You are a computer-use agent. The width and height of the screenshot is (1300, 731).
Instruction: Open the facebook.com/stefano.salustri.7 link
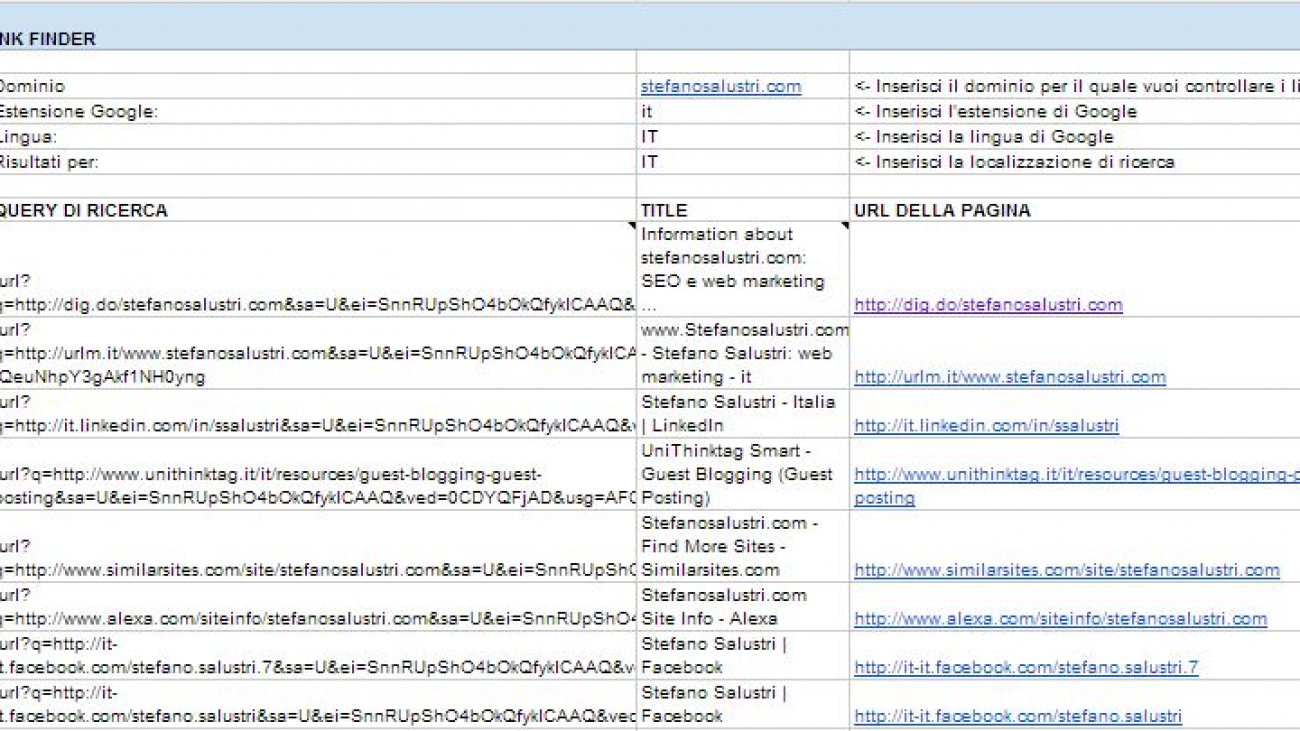click(x=1025, y=668)
